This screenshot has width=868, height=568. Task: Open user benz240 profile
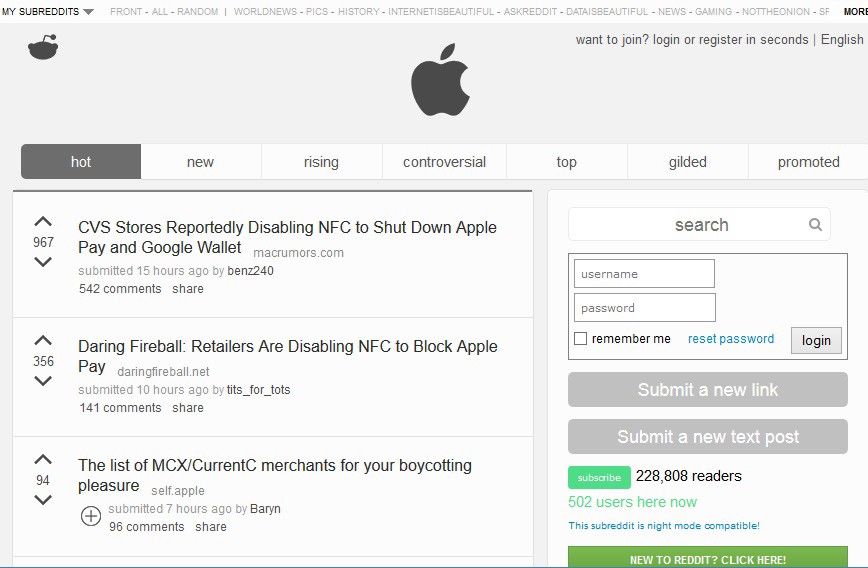250,271
